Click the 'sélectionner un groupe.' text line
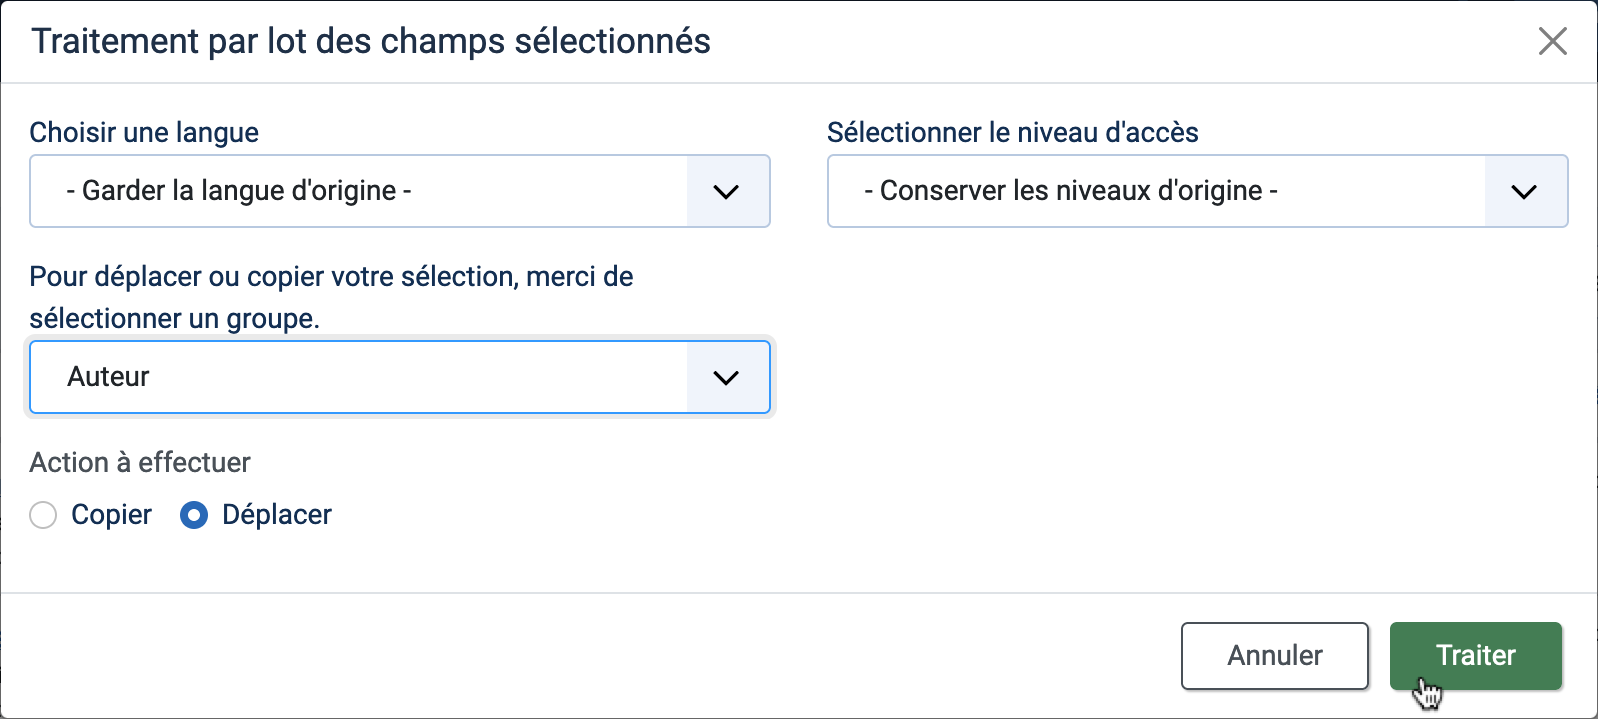This screenshot has height=719, width=1598. [175, 319]
